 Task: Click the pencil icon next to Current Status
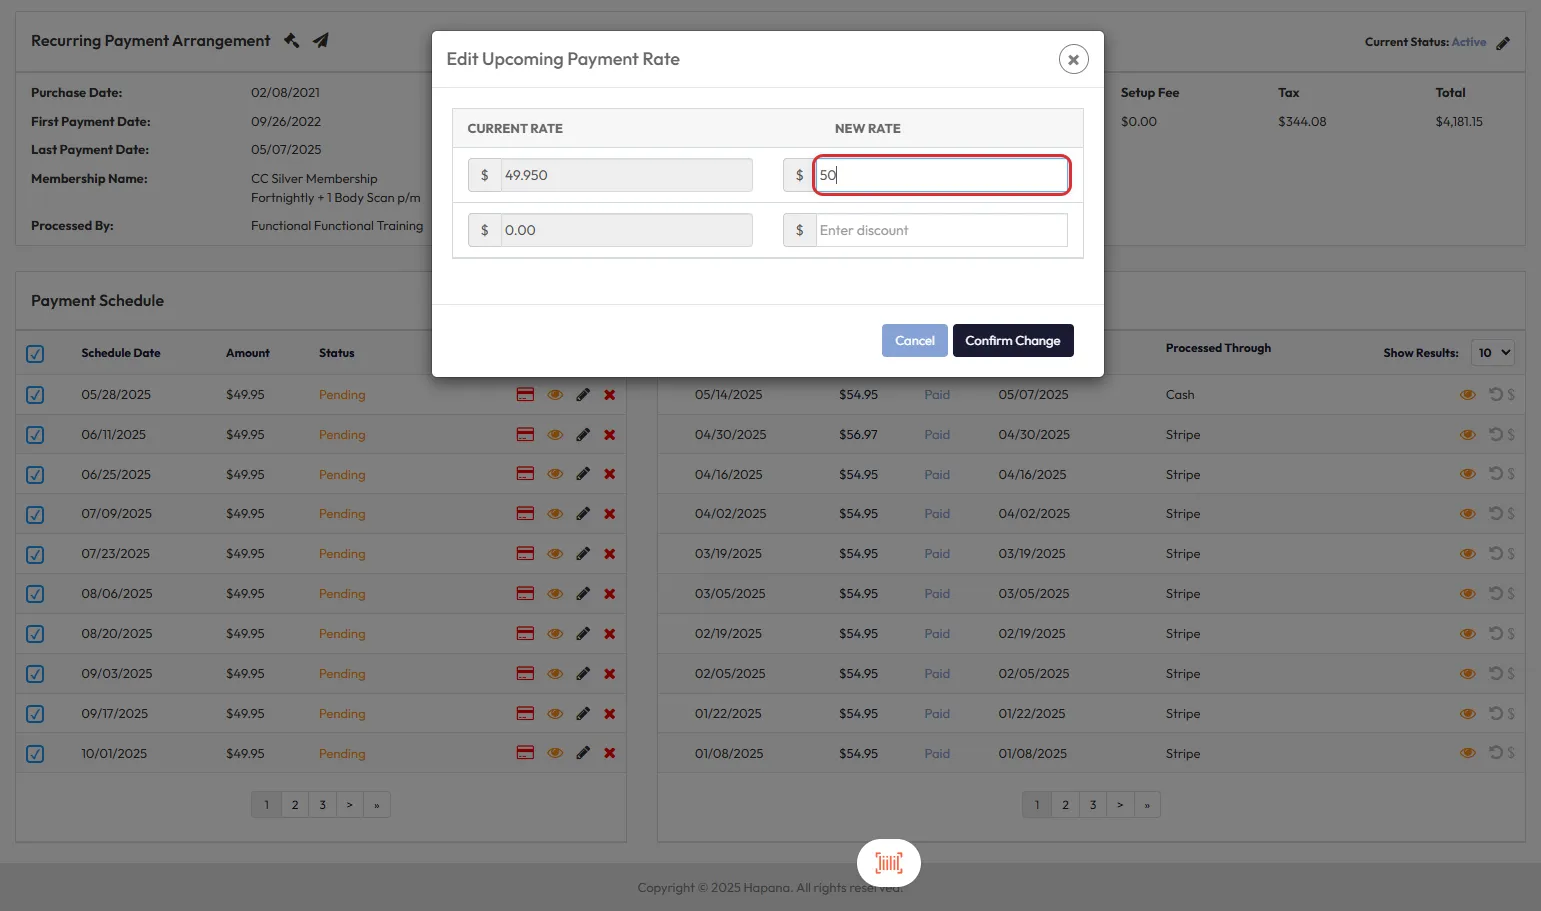[1502, 43]
